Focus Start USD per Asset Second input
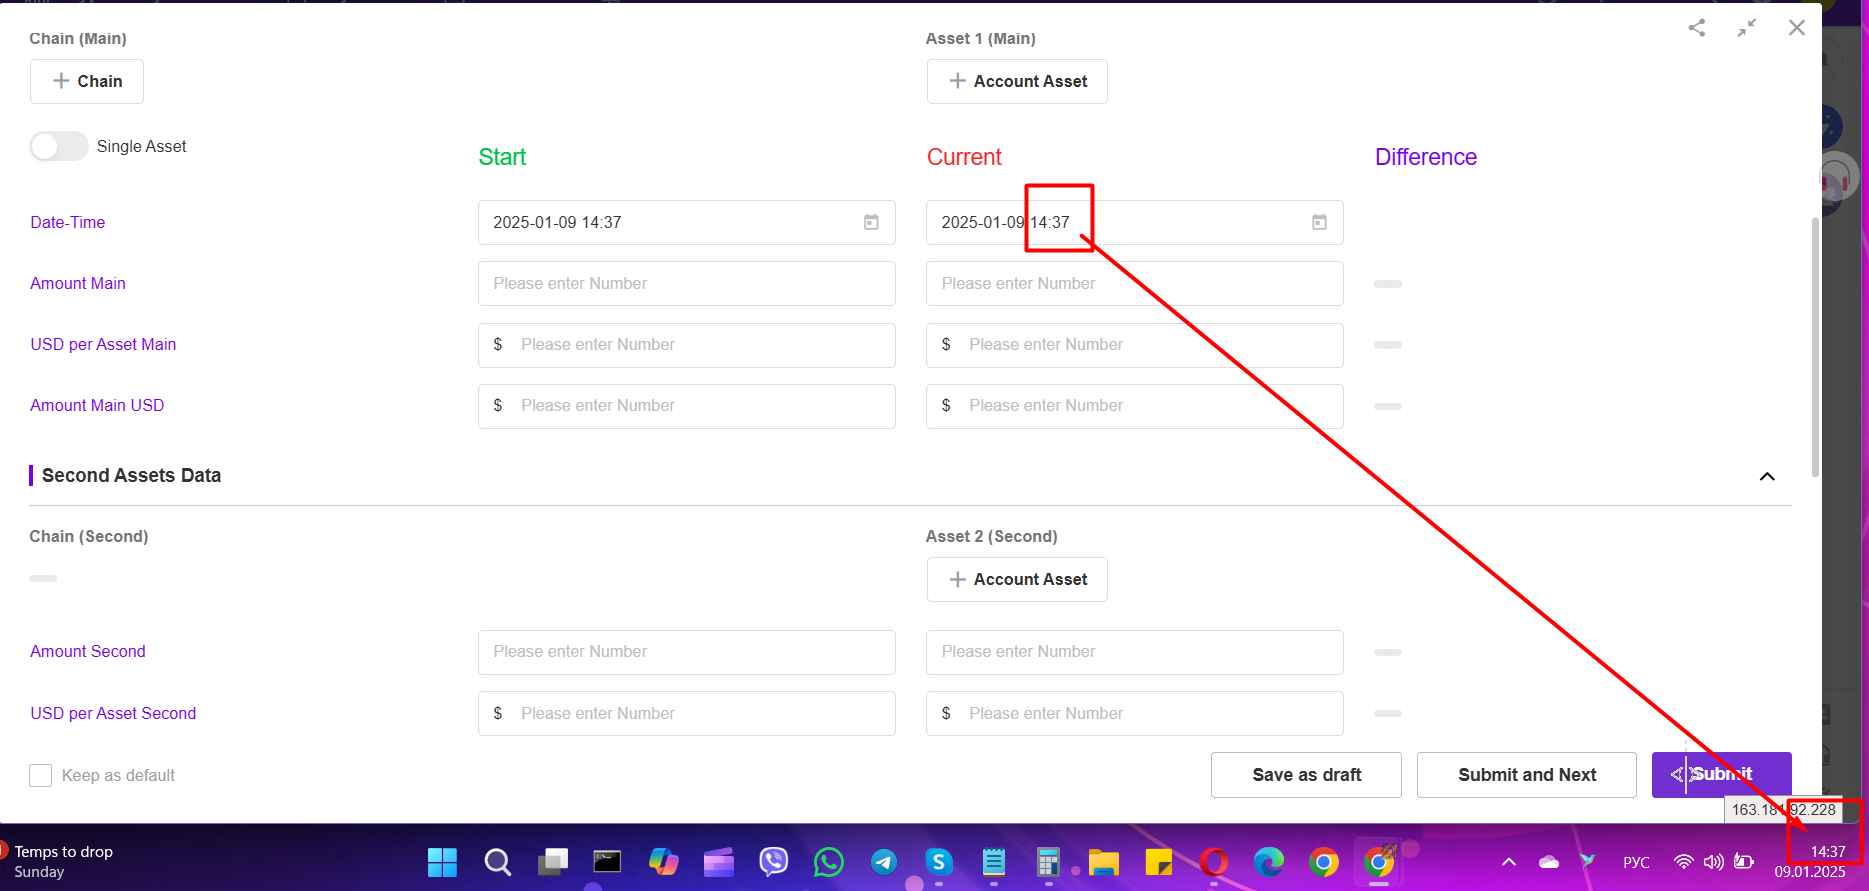This screenshot has width=1869, height=891. tap(686, 713)
